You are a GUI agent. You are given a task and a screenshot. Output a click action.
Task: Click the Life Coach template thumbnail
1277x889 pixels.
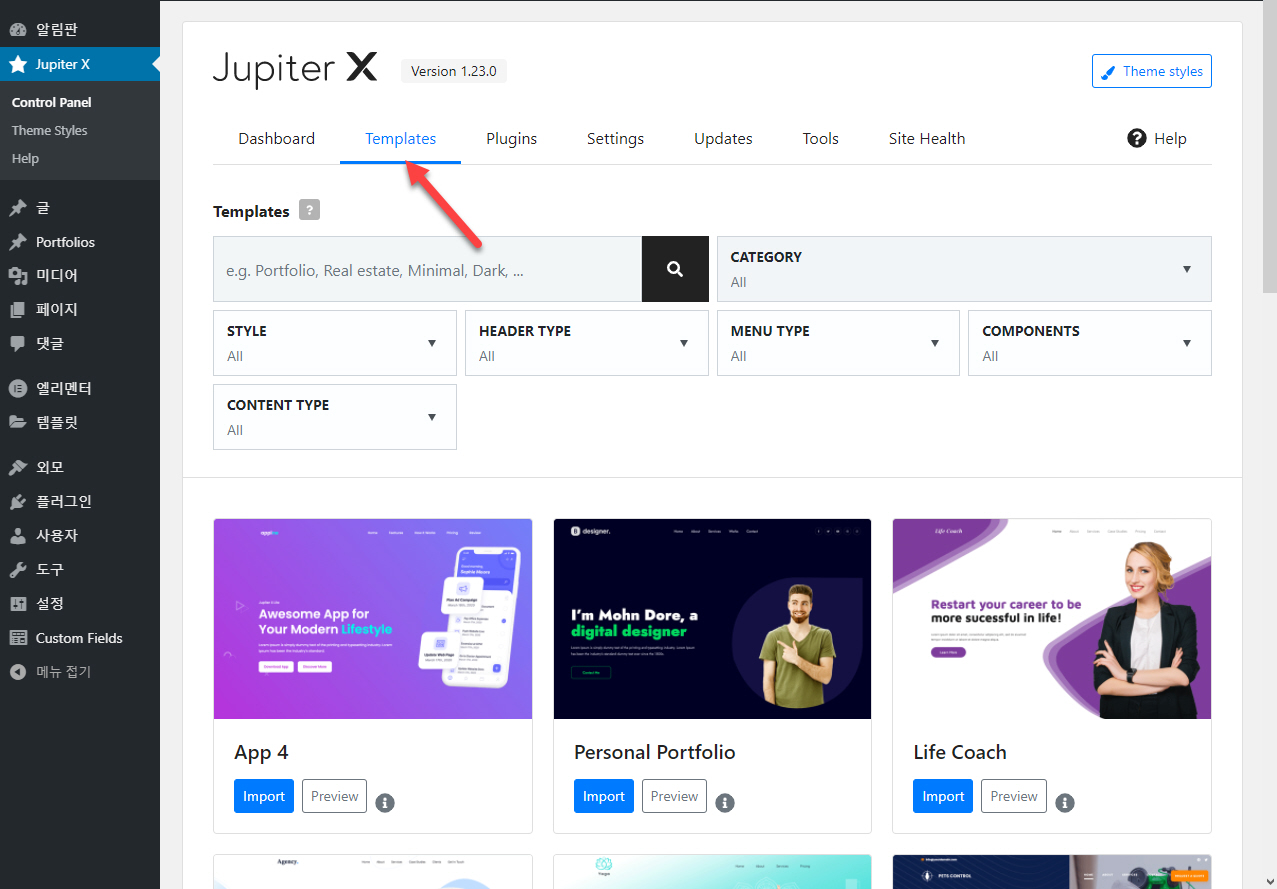point(1052,619)
